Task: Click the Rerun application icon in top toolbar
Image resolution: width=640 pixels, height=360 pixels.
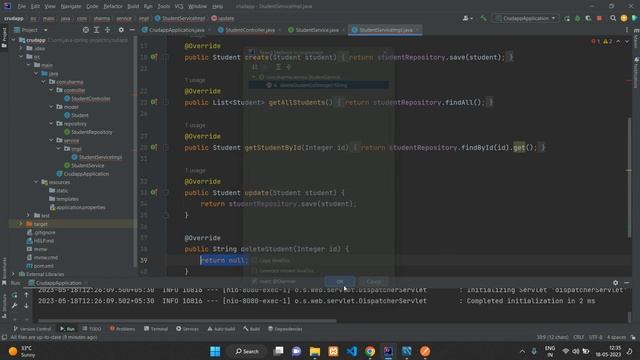Action: point(567,18)
